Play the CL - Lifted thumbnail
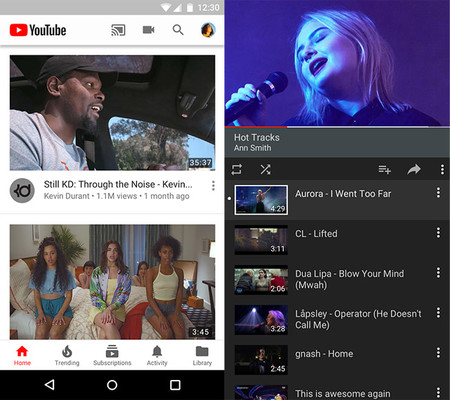This screenshot has height=400, width=450. (261, 240)
